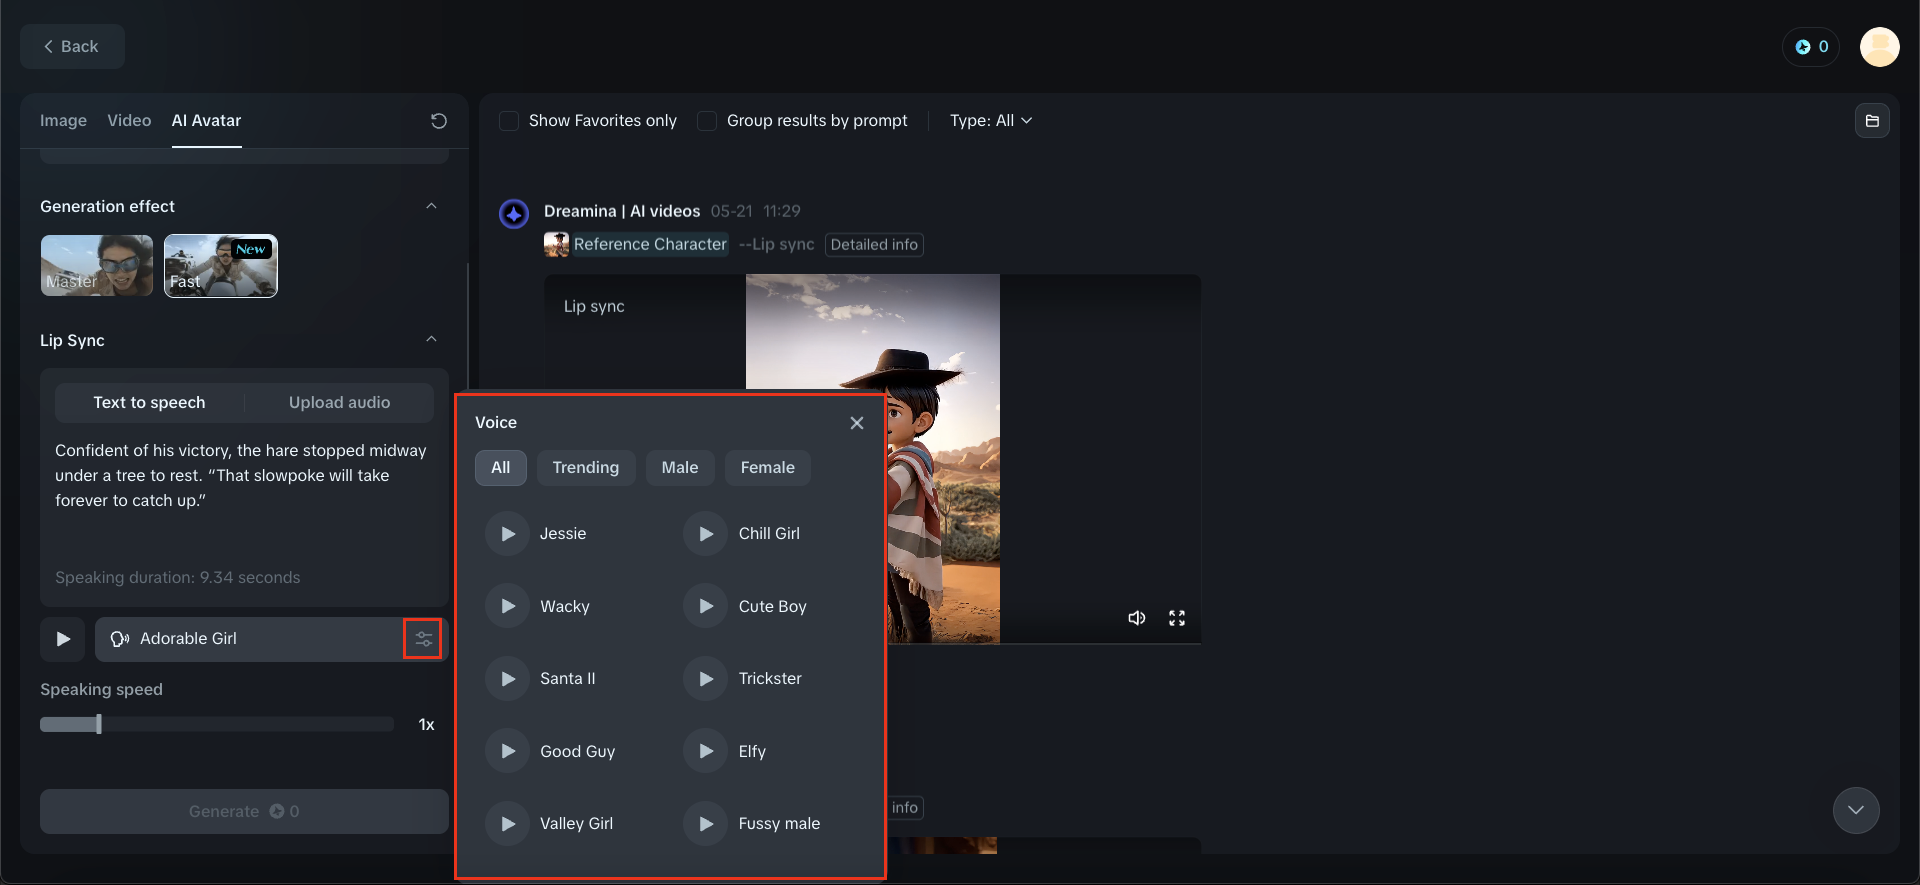Choose the Chill Girl voice name

769,534
